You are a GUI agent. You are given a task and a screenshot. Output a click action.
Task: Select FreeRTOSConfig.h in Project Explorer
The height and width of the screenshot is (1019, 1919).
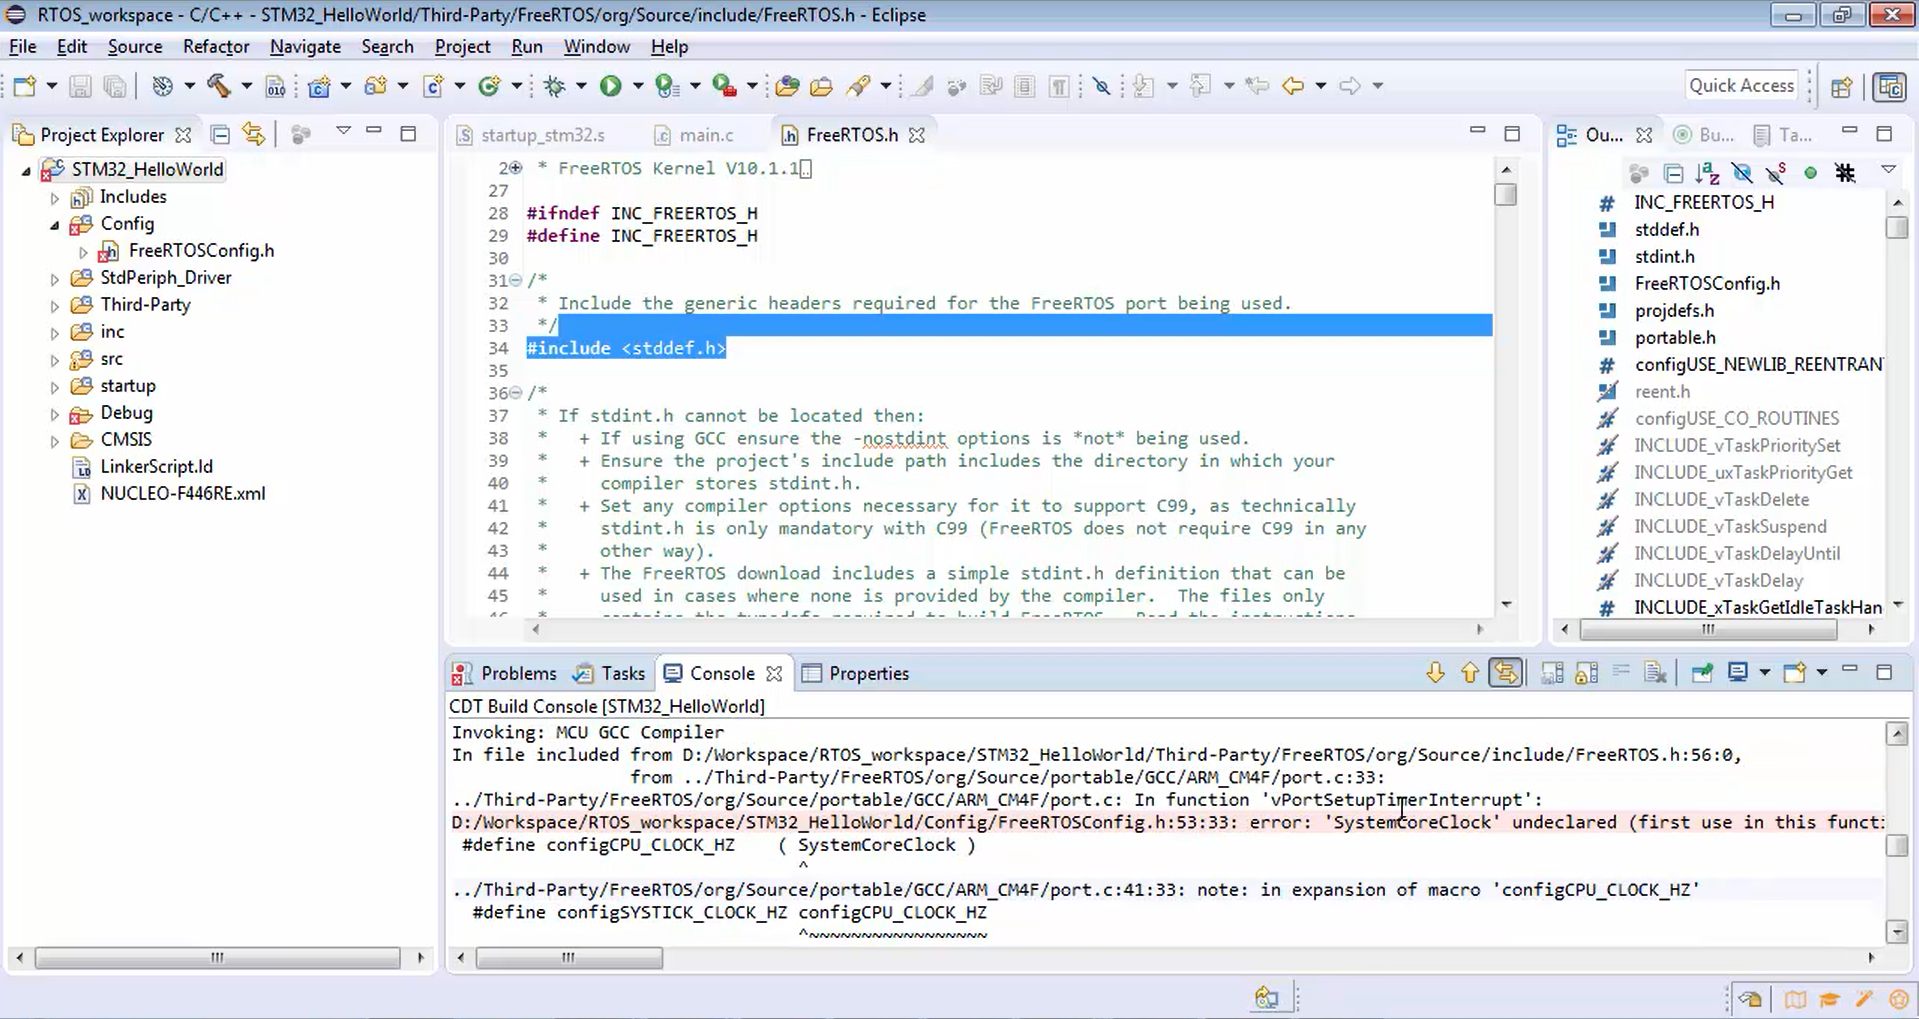click(201, 251)
